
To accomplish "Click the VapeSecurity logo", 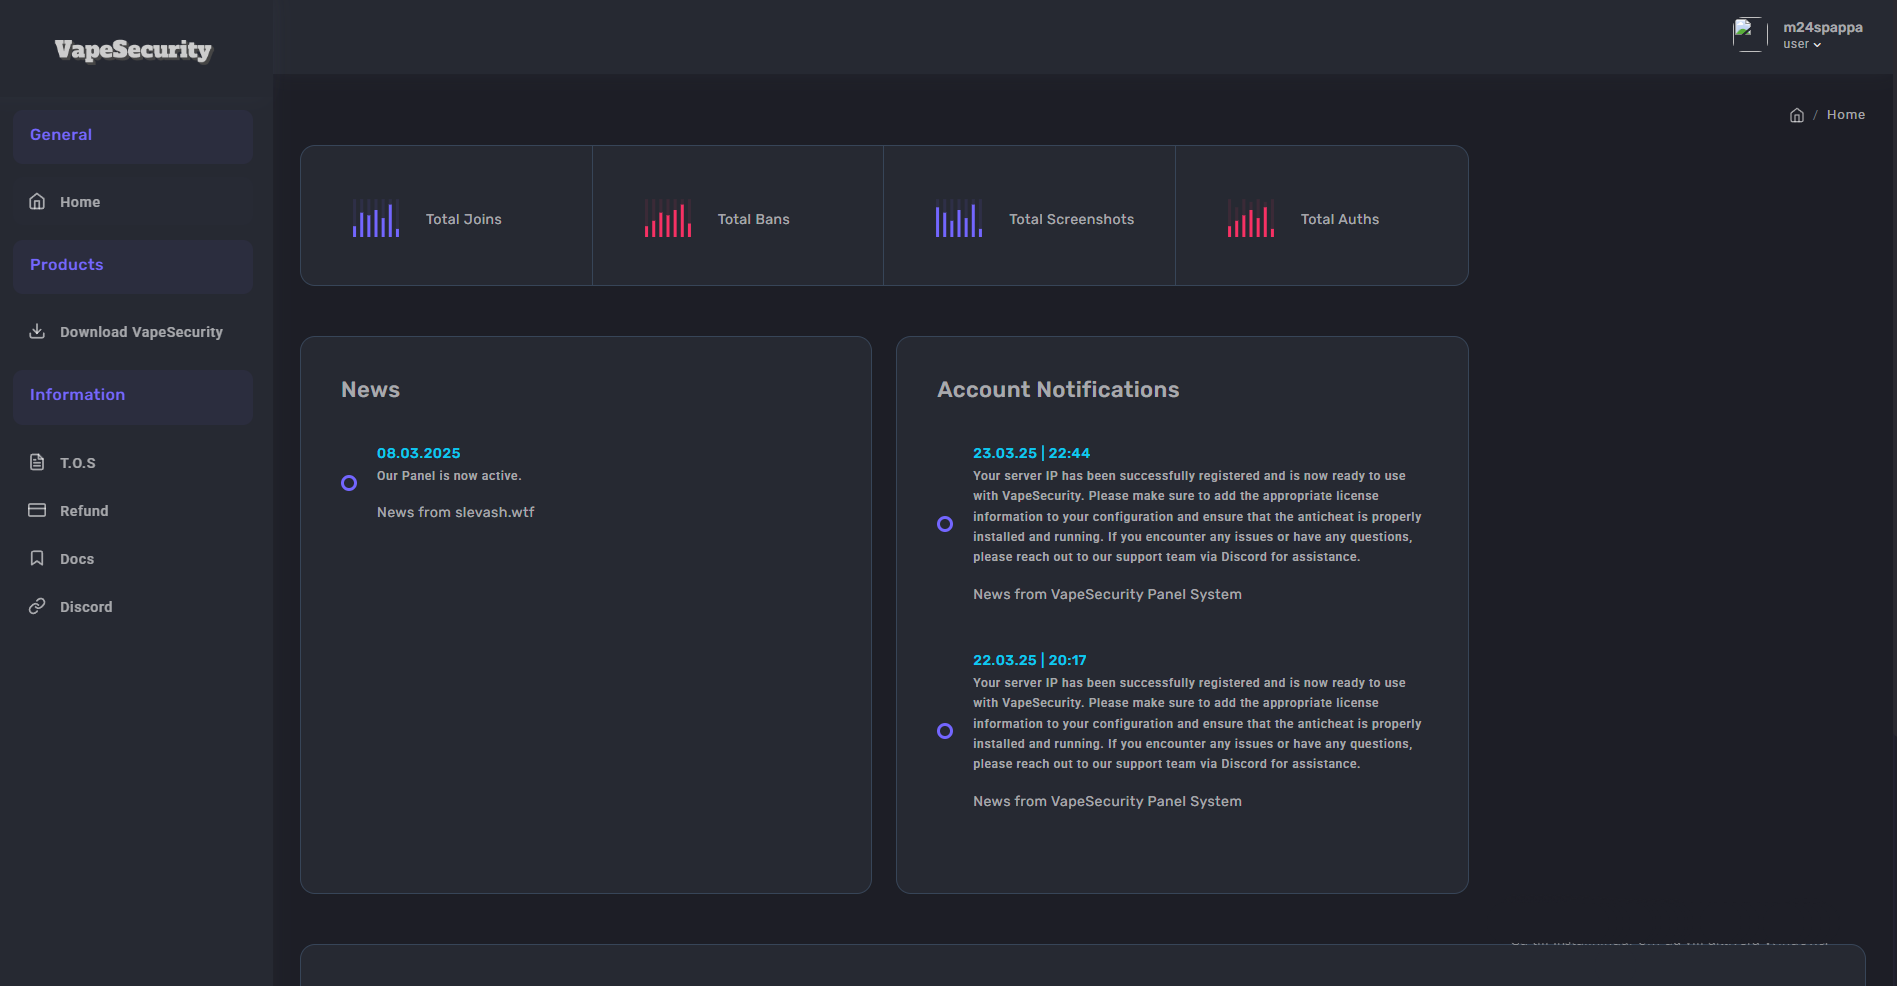I will pos(133,50).
